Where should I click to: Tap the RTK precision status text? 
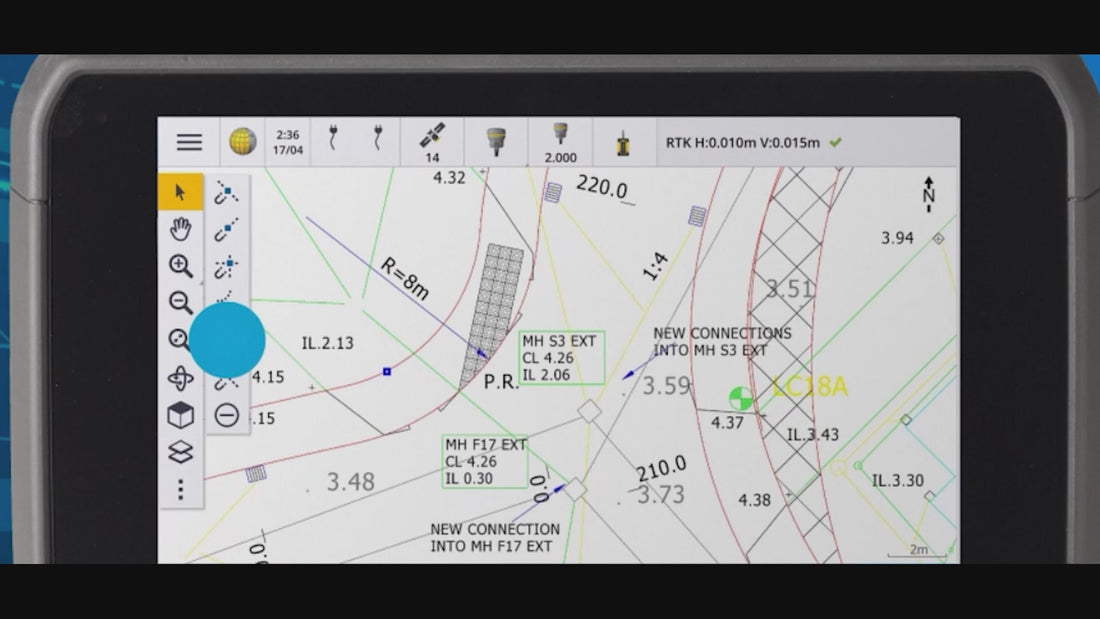tap(742, 143)
